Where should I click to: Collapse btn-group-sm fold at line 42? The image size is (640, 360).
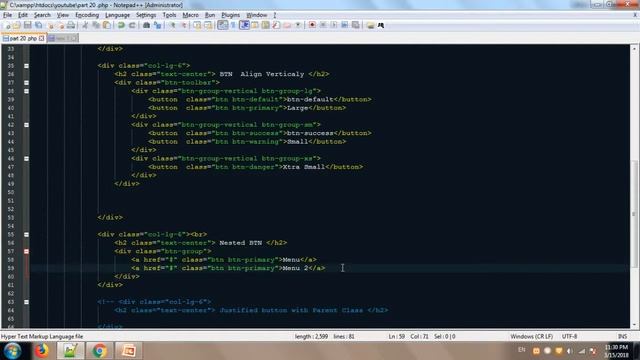[26, 124]
